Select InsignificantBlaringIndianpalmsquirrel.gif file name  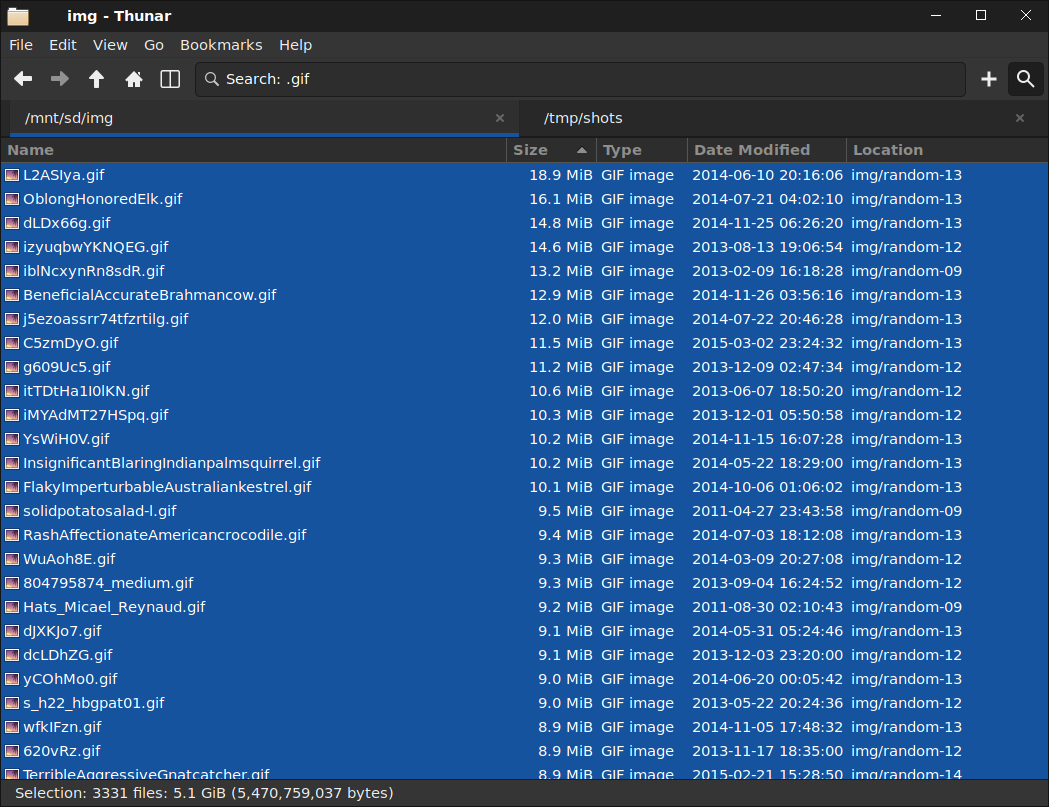click(x=172, y=463)
